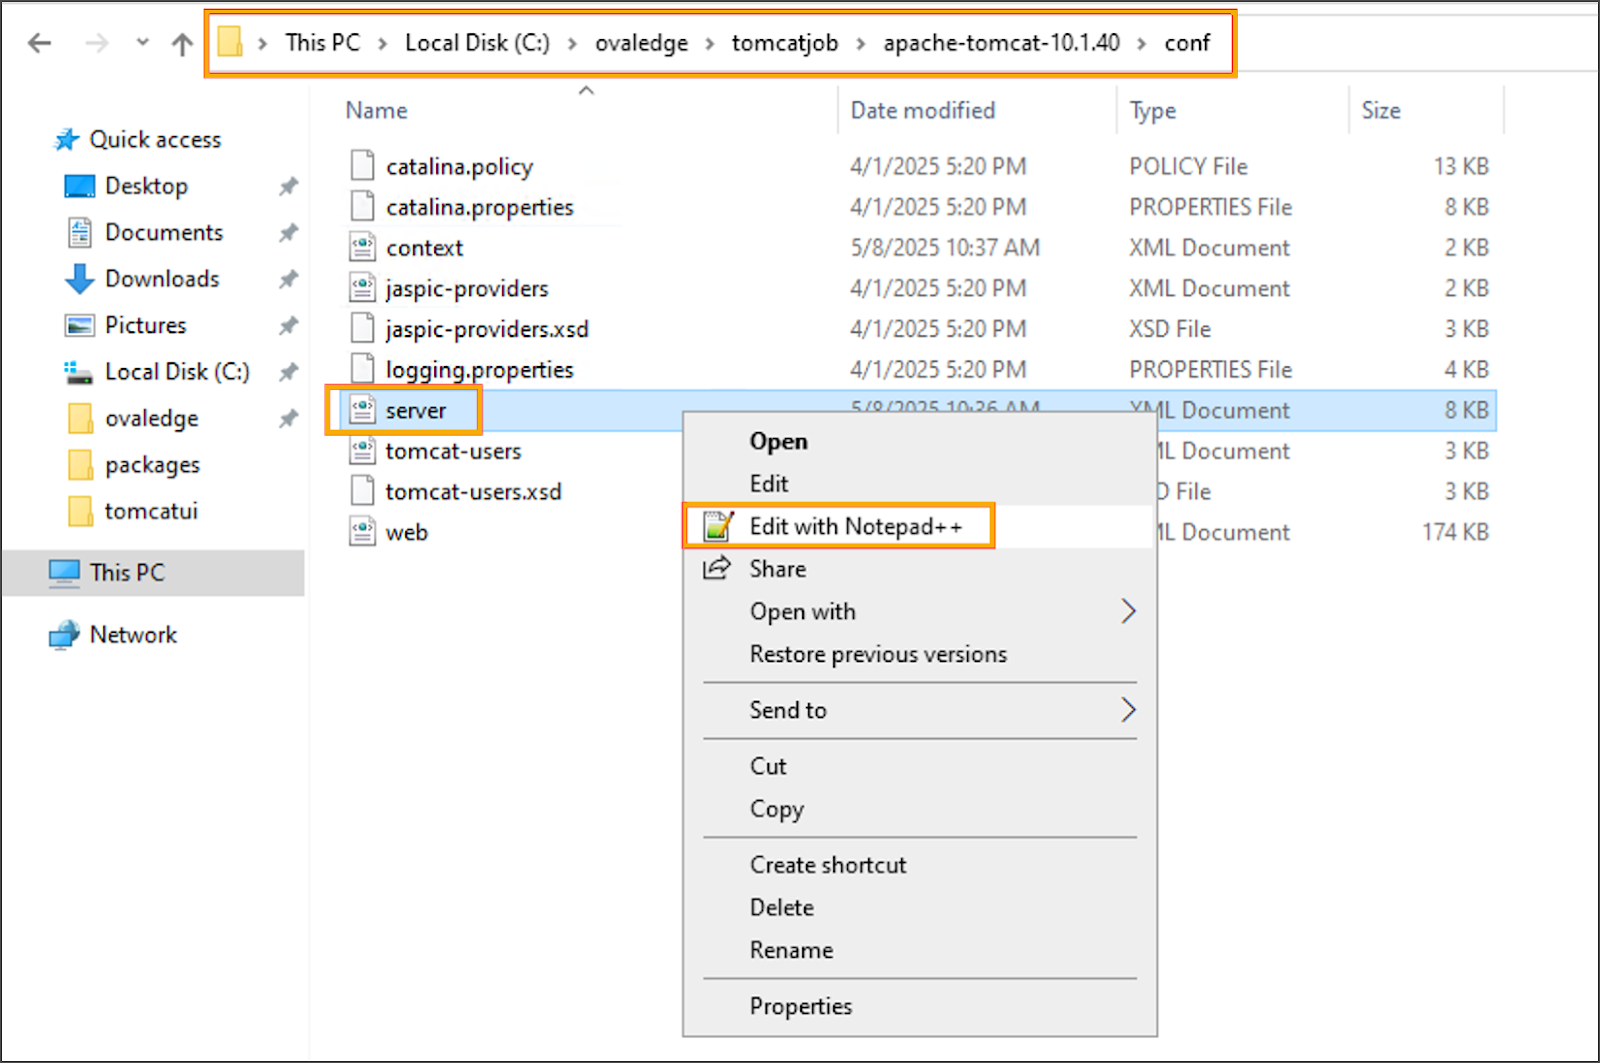Choose Edit with Notepad++ from context menu
Screen dimensions: 1600x1063
point(855,526)
